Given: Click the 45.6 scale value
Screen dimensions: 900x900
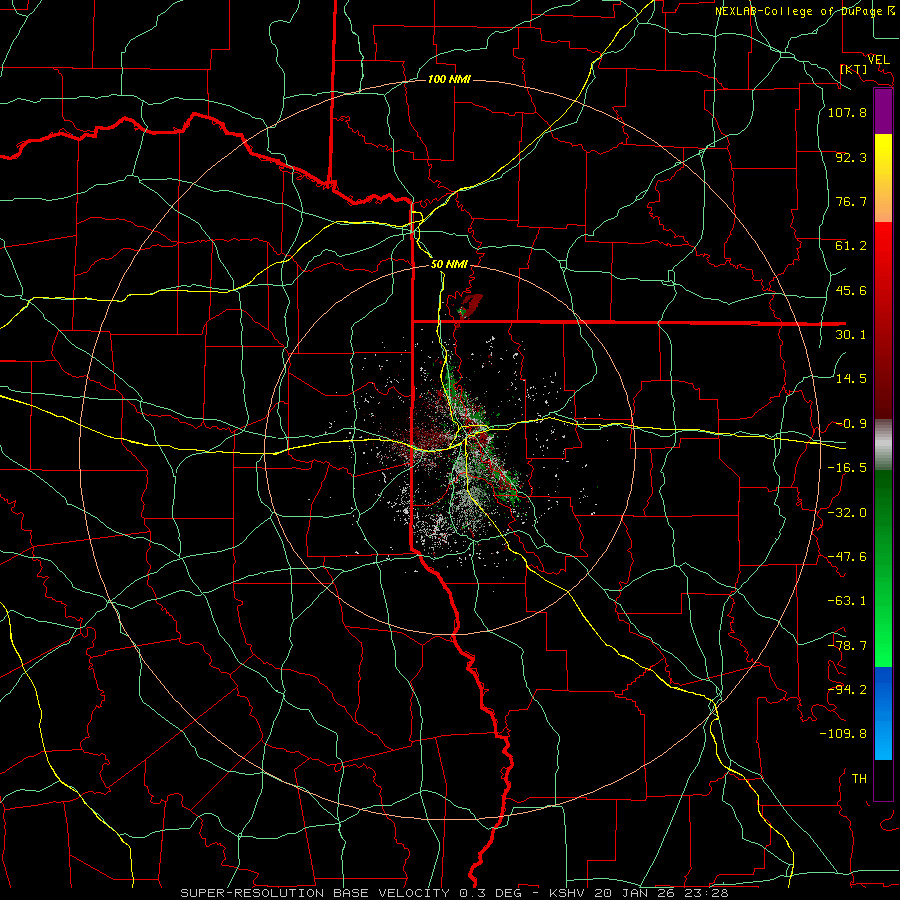Looking at the screenshot, I should 851,290.
